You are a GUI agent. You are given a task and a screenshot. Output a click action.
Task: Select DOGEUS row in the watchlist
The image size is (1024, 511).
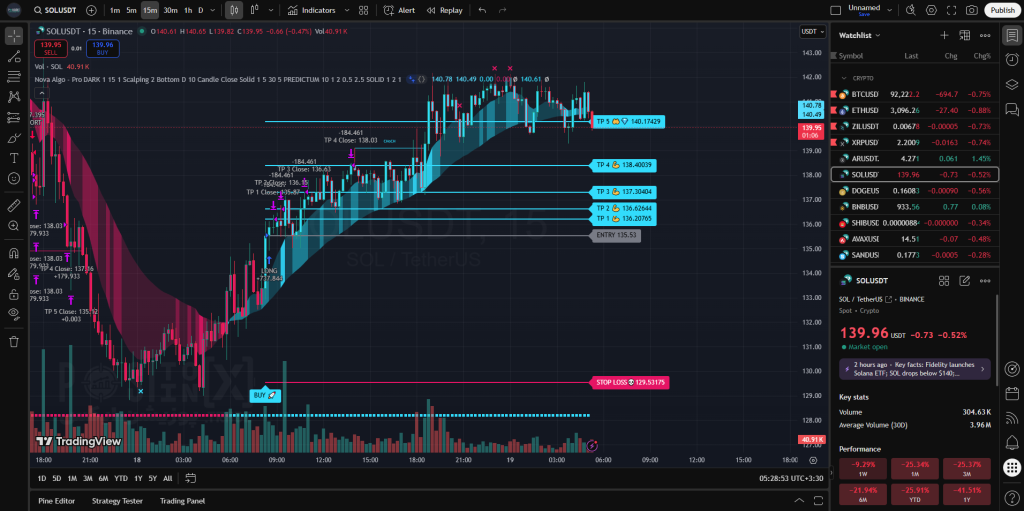(x=914, y=191)
